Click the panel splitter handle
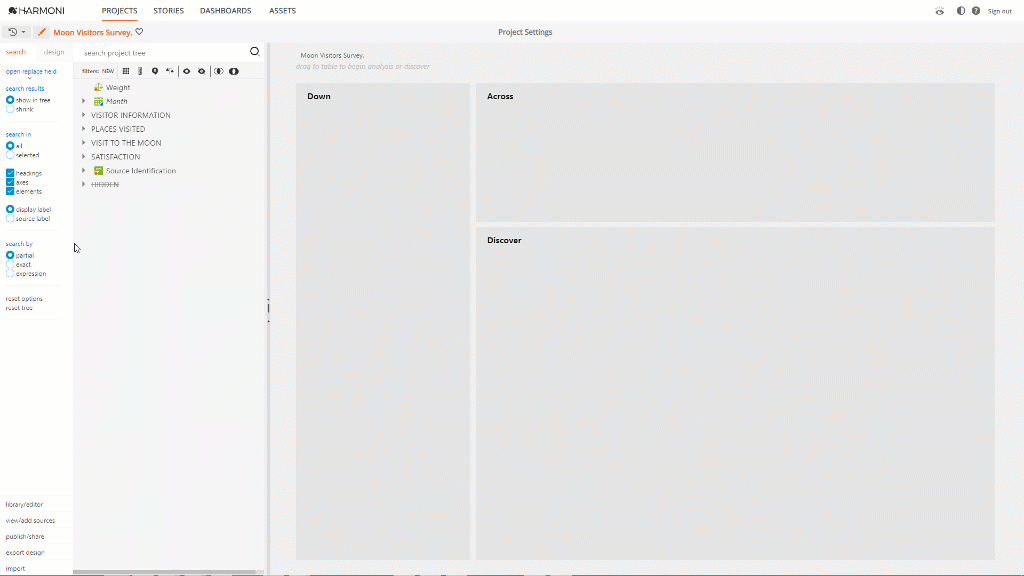1024x576 pixels. point(268,310)
